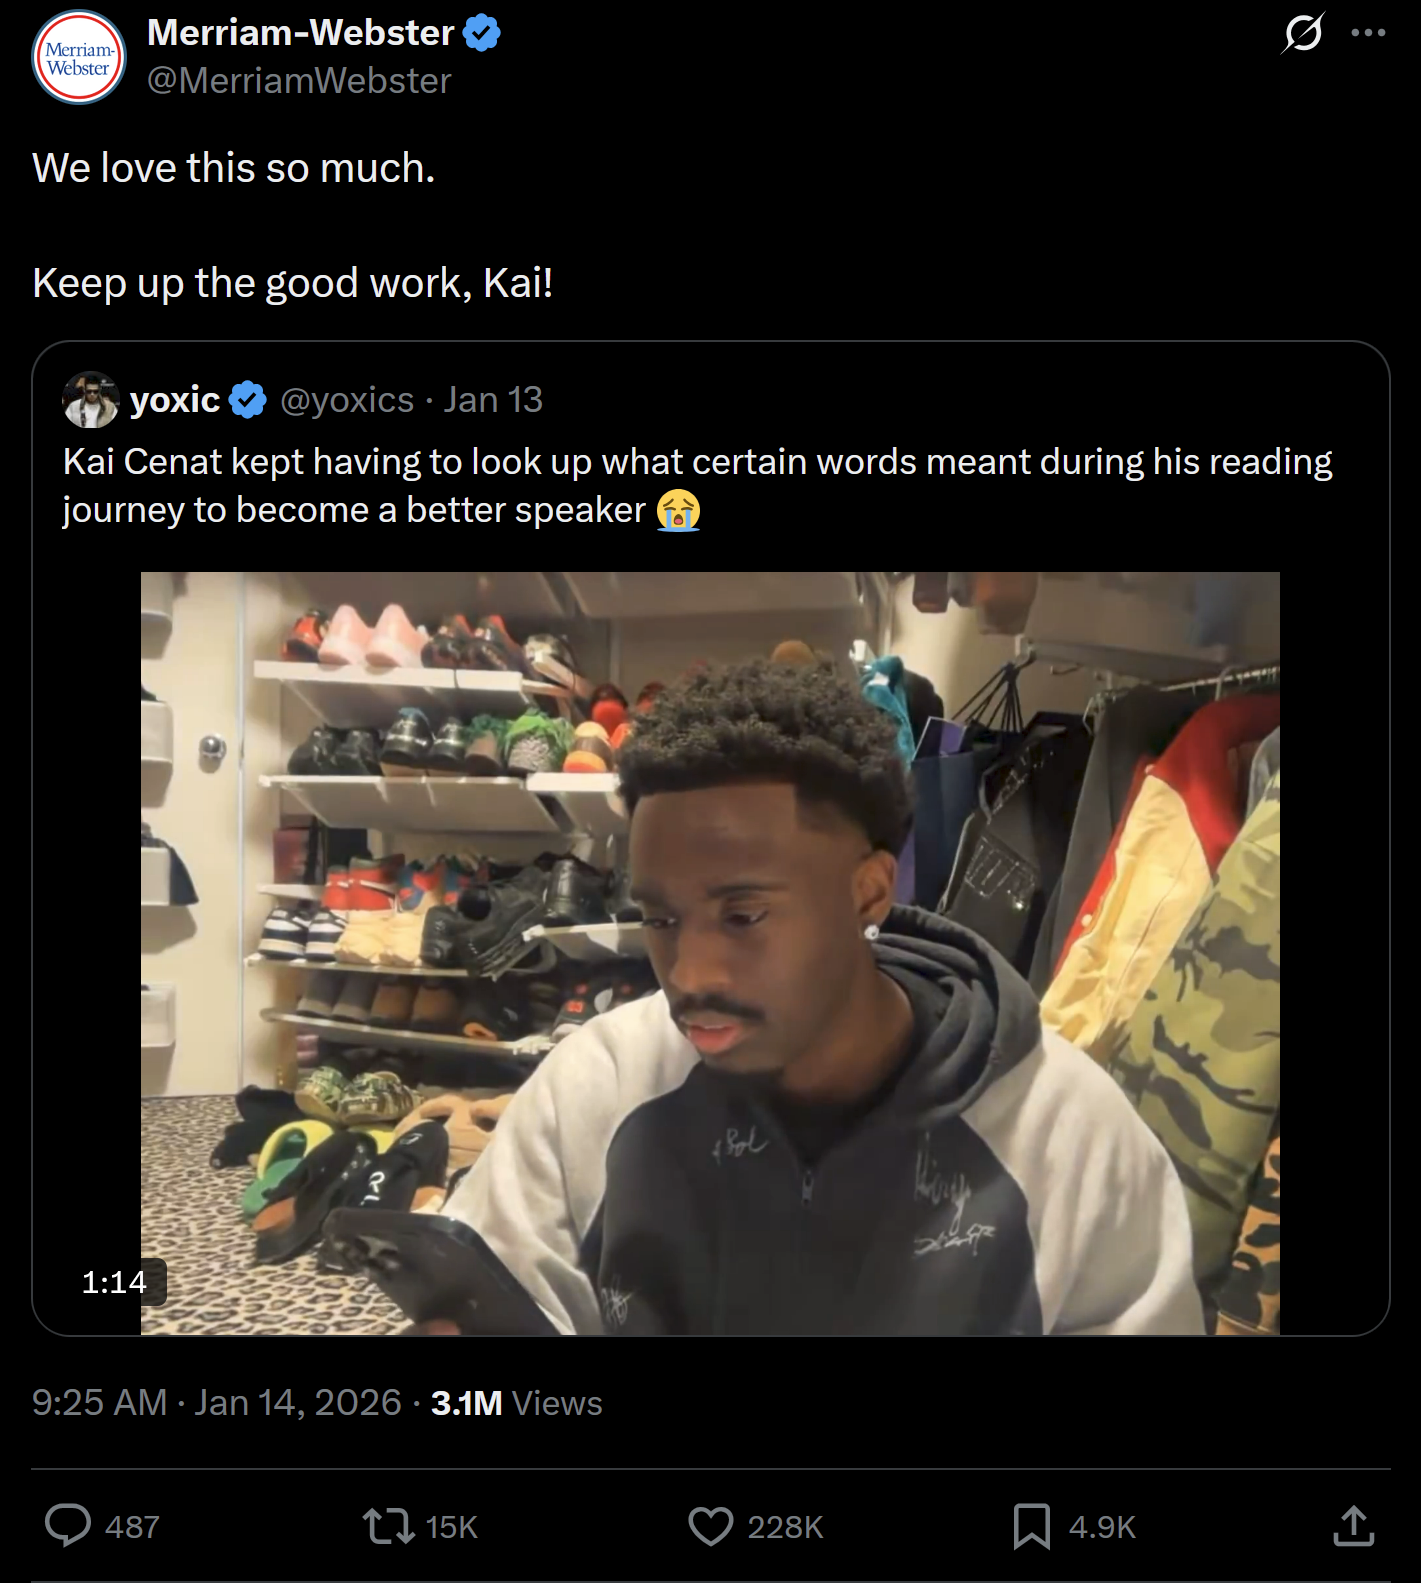The height and width of the screenshot is (1583, 1421).
Task: Click Merriam-Webster's blue verified badge
Action: [482, 33]
